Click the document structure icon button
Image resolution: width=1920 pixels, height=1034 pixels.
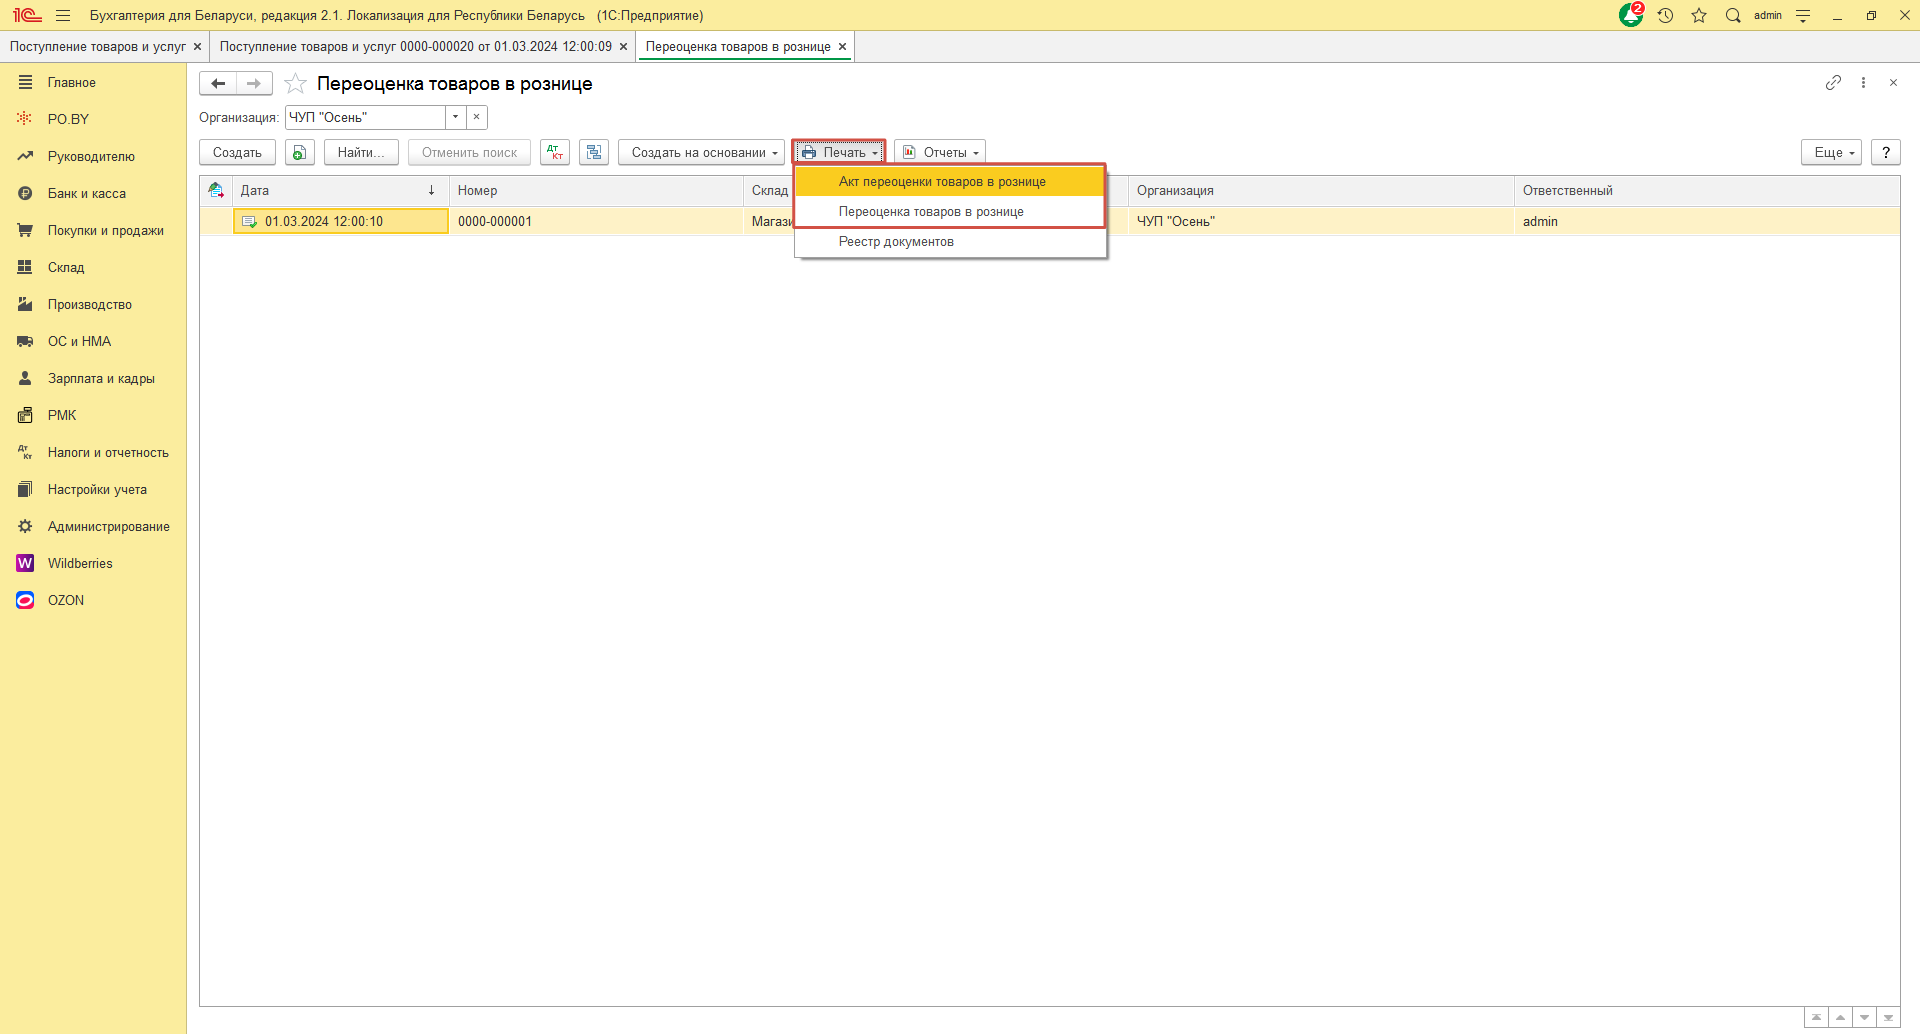click(x=594, y=152)
